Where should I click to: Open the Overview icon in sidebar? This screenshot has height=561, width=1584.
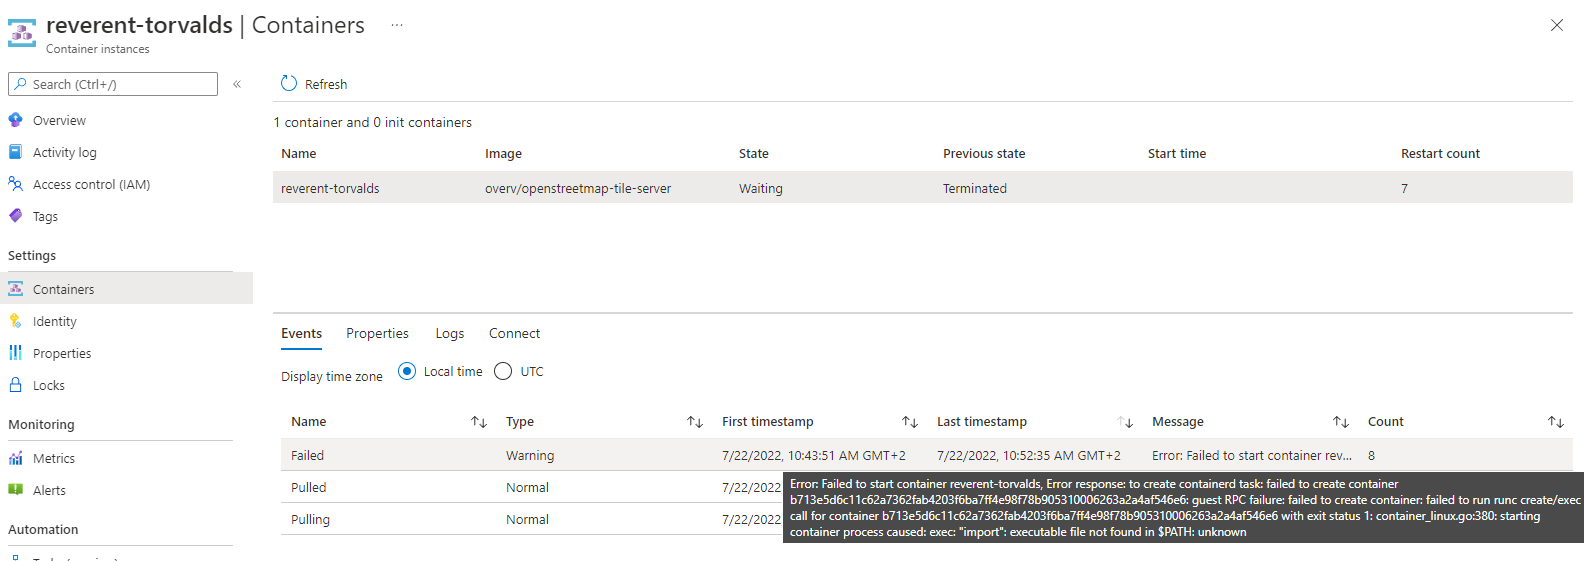click(x=15, y=120)
